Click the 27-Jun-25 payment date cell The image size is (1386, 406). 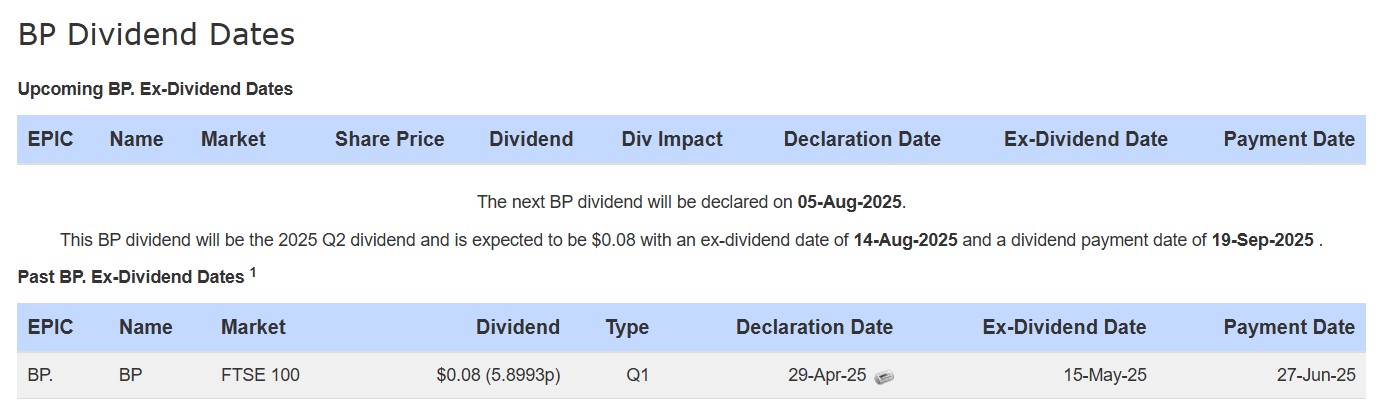tap(1315, 376)
